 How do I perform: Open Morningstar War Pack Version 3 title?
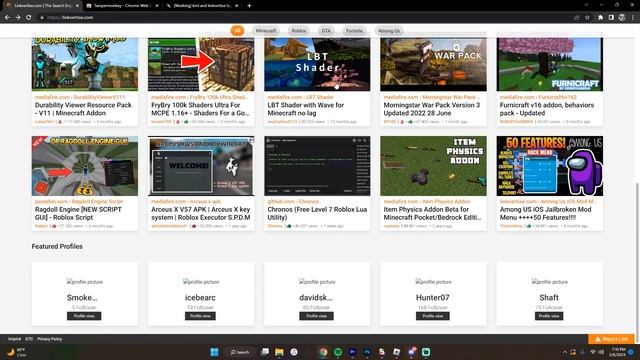point(432,109)
